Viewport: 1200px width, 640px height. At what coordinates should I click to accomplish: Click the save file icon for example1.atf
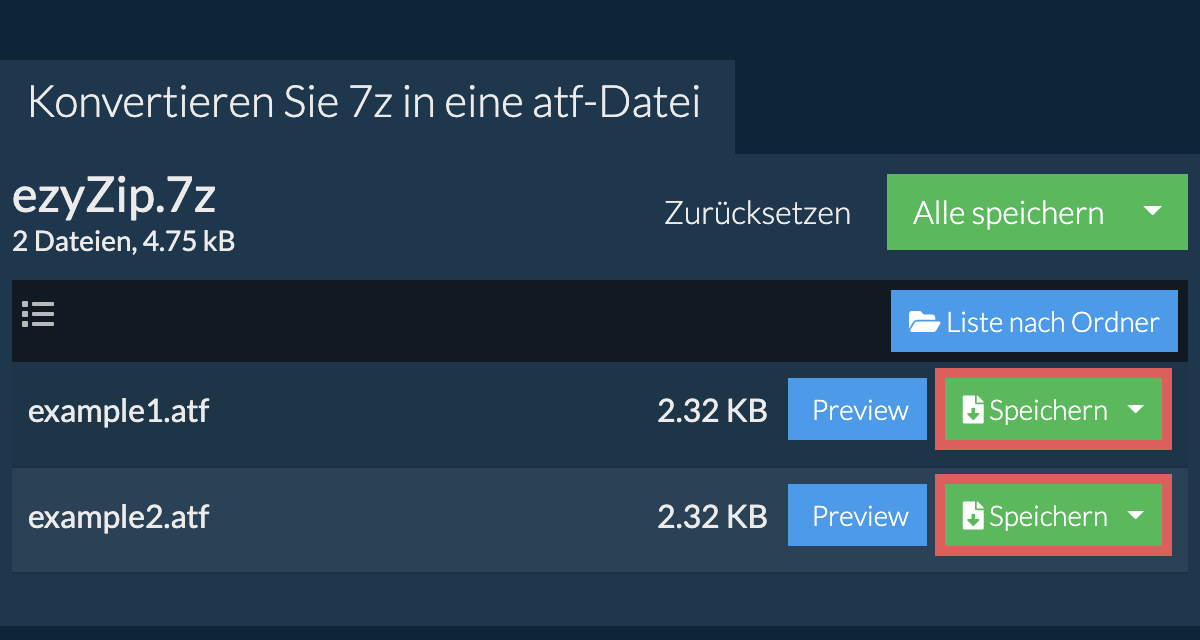pyautogui.click(x=973, y=411)
